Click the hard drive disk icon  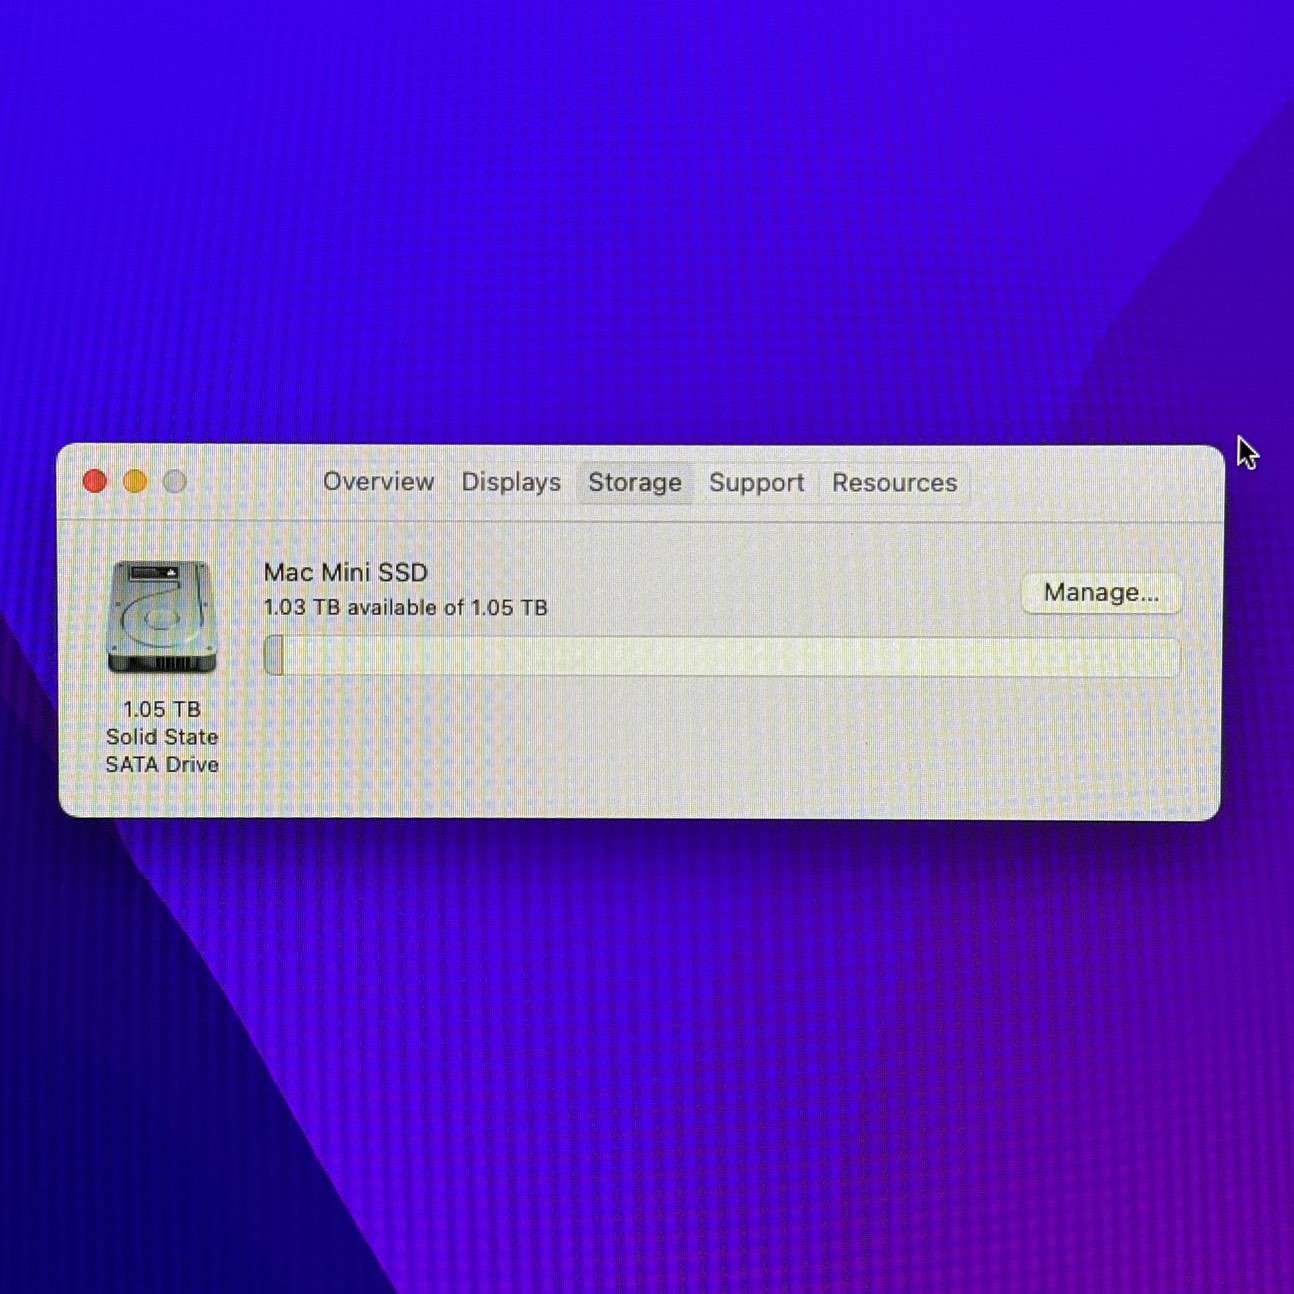tap(162, 617)
